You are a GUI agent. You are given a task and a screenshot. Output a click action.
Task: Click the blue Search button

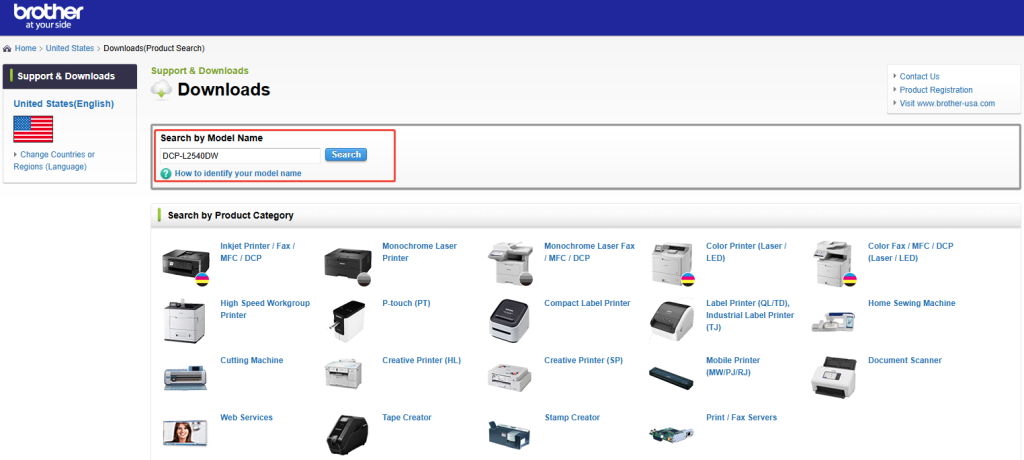[x=346, y=155]
